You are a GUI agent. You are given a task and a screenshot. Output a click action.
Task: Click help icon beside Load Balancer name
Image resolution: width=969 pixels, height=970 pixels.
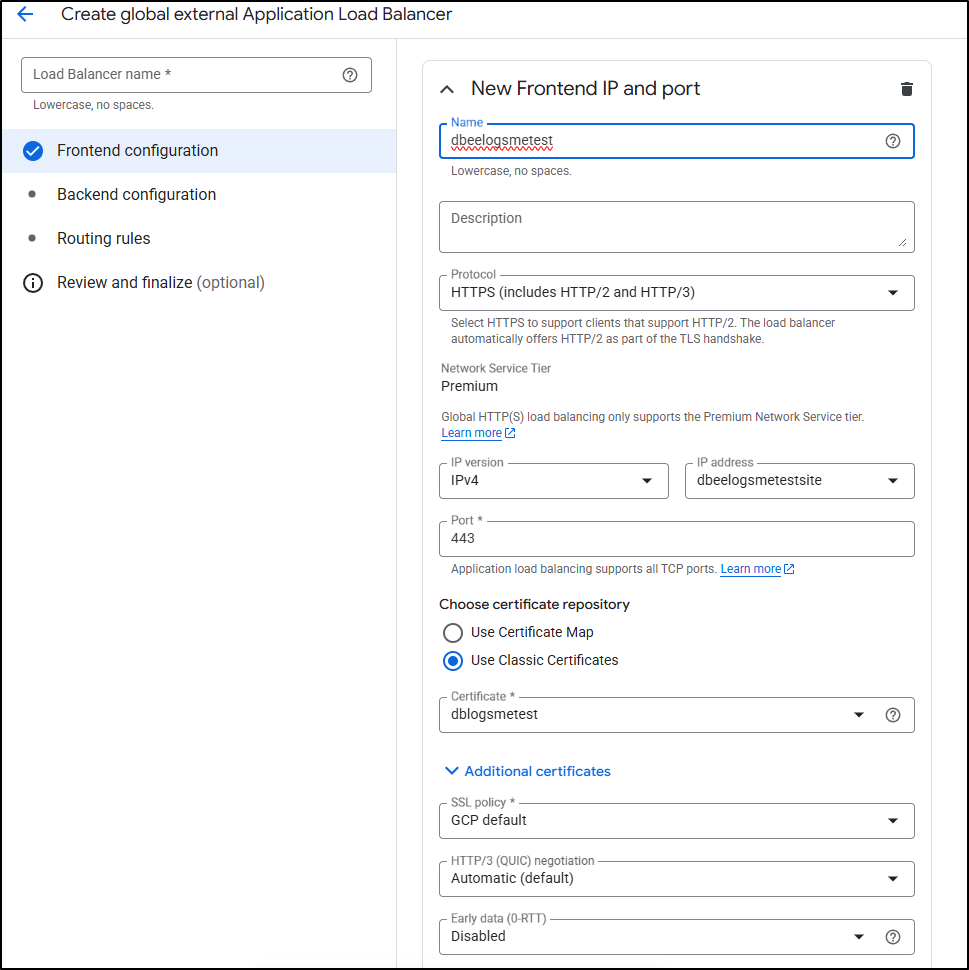pos(350,75)
